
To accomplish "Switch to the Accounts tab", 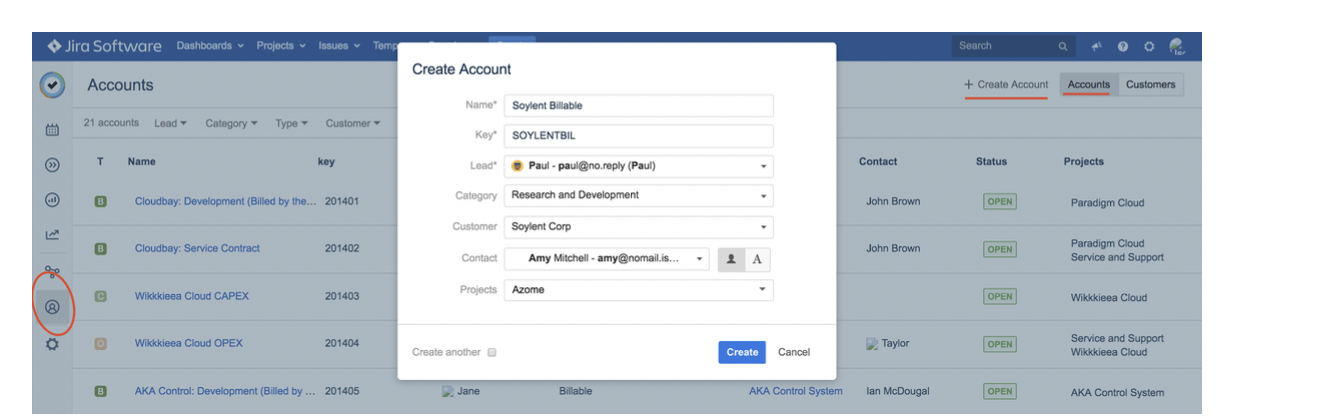I will coord(1089,85).
